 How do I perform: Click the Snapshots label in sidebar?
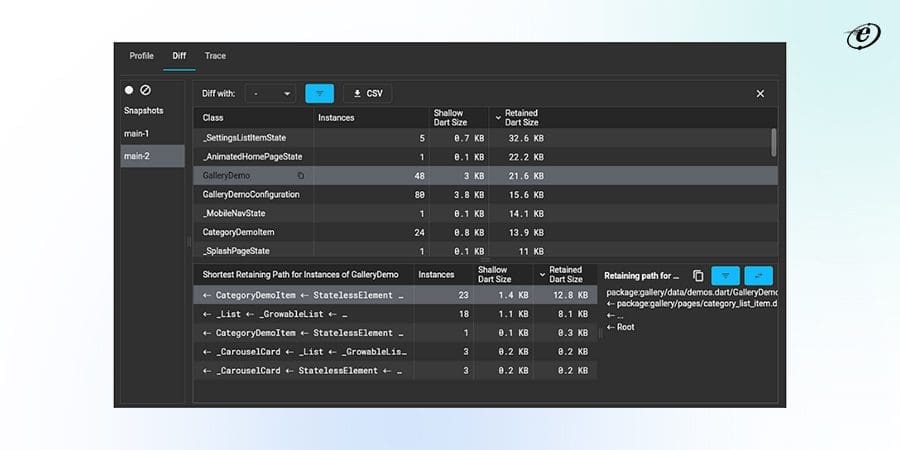(x=143, y=111)
